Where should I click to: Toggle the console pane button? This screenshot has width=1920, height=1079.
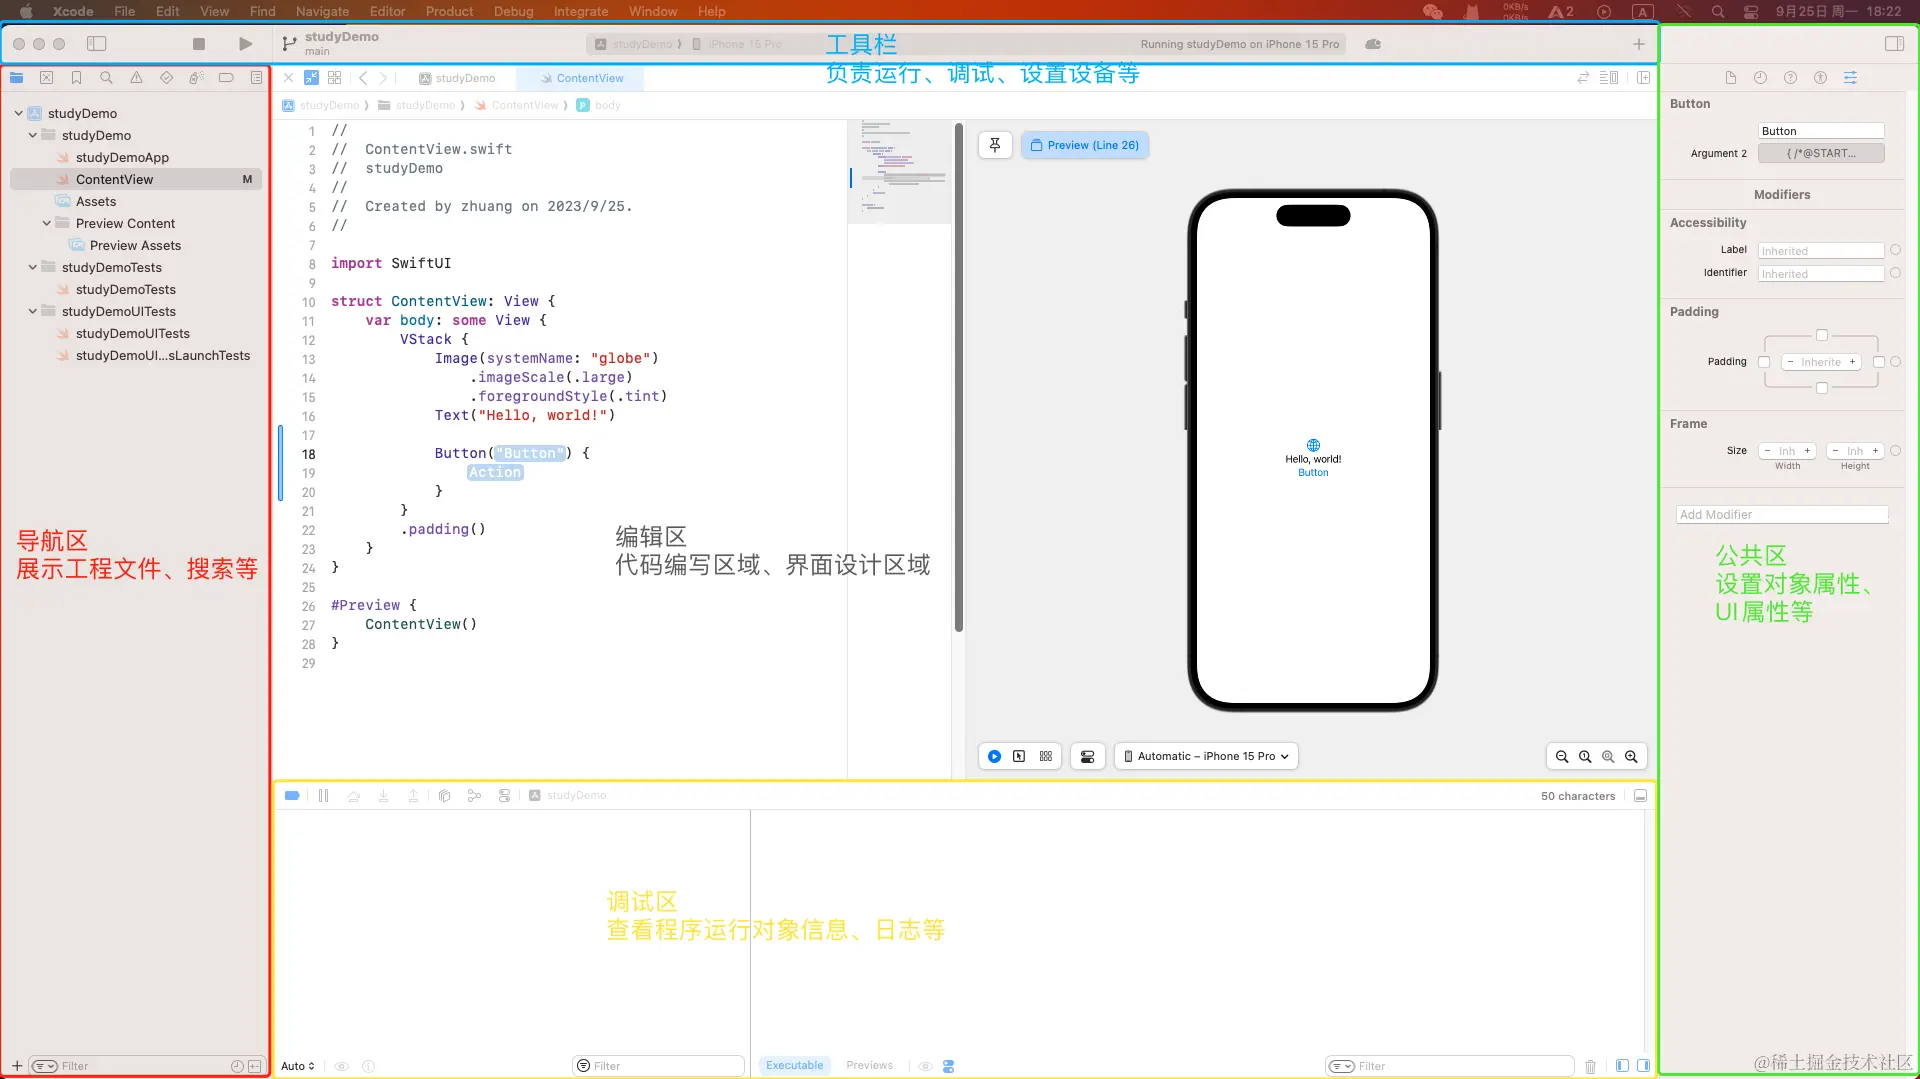[1642, 1066]
